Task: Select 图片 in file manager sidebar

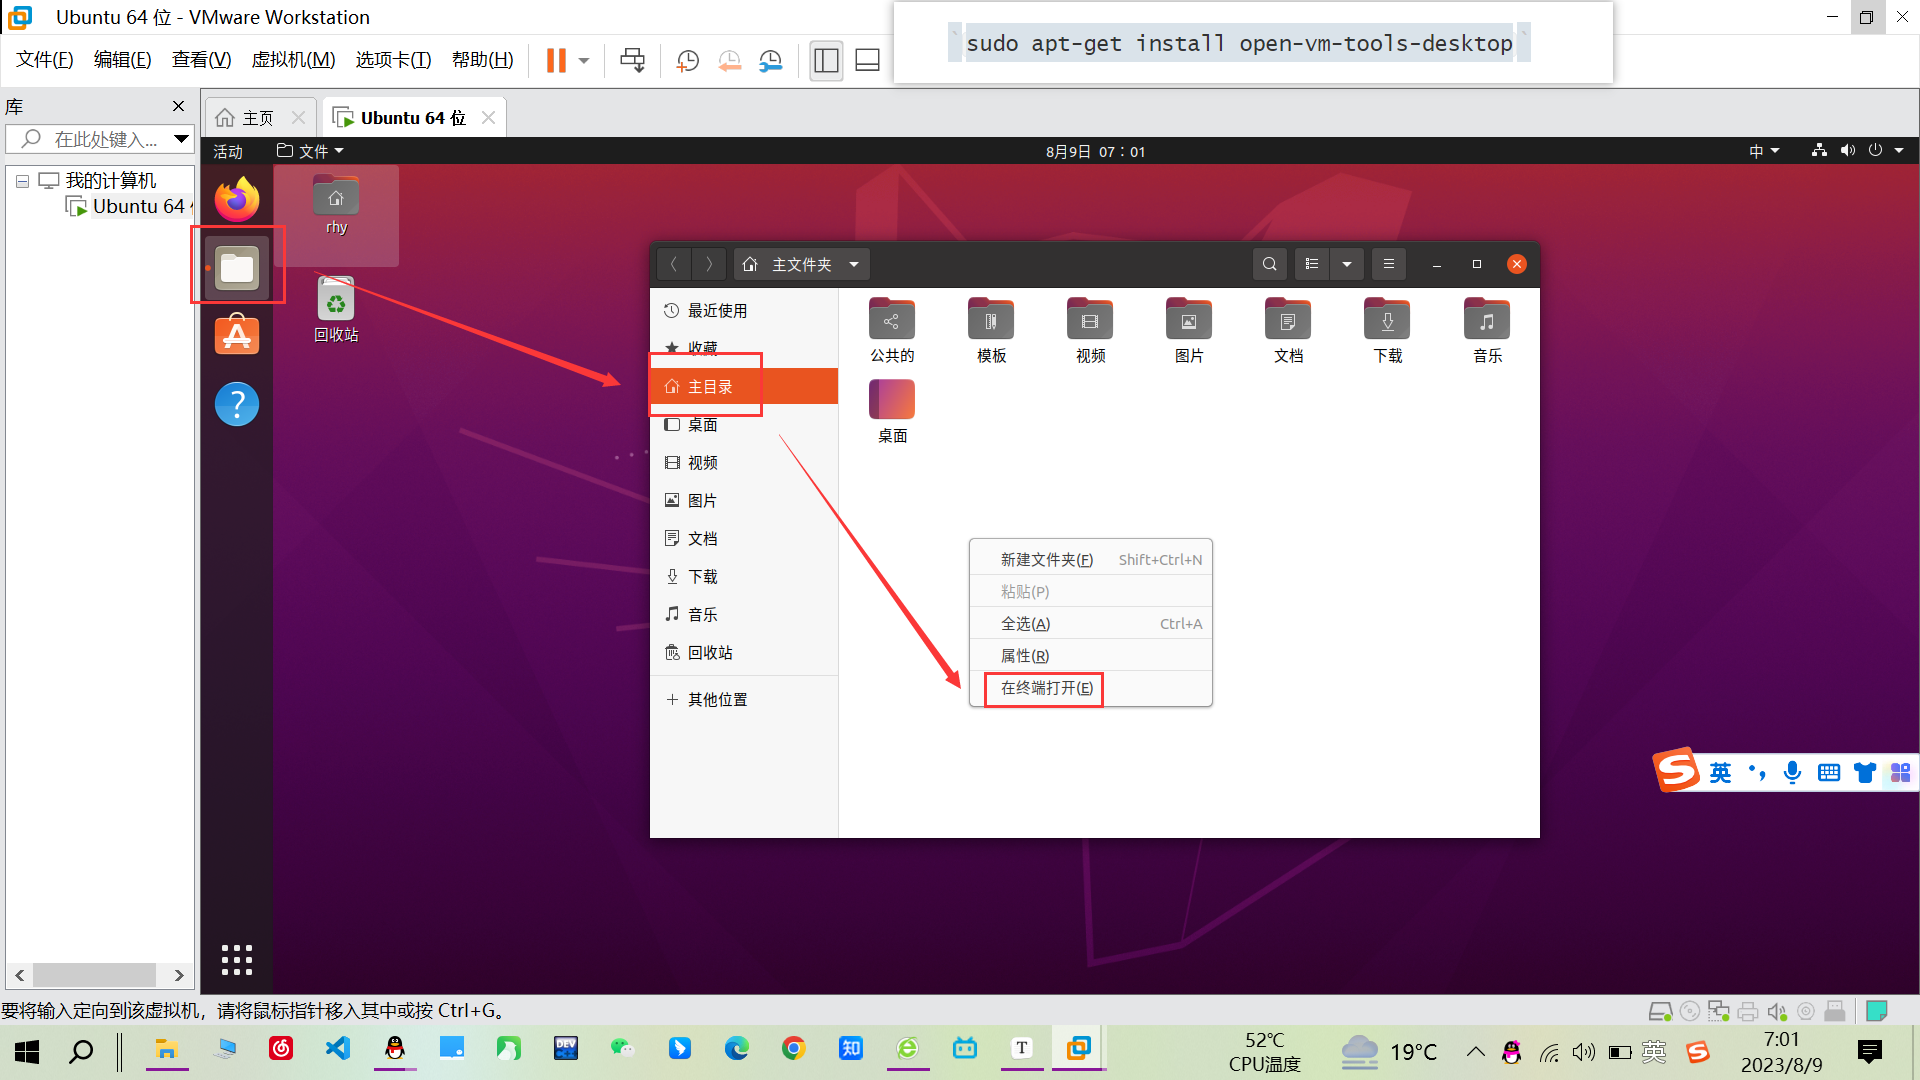Action: tap(744, 500)
